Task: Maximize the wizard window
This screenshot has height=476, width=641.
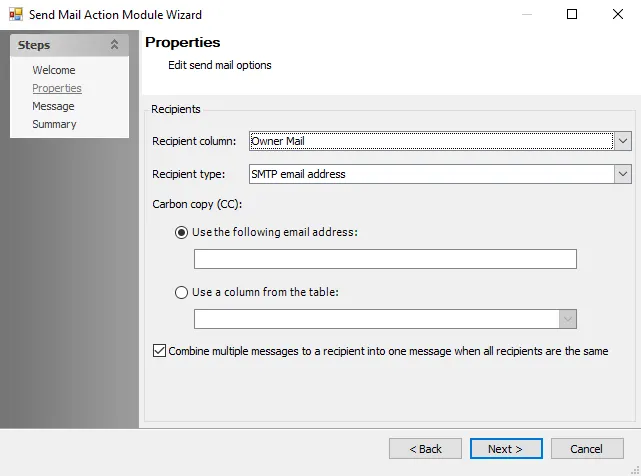Action: pyautogui.click(x=572, y=14)
